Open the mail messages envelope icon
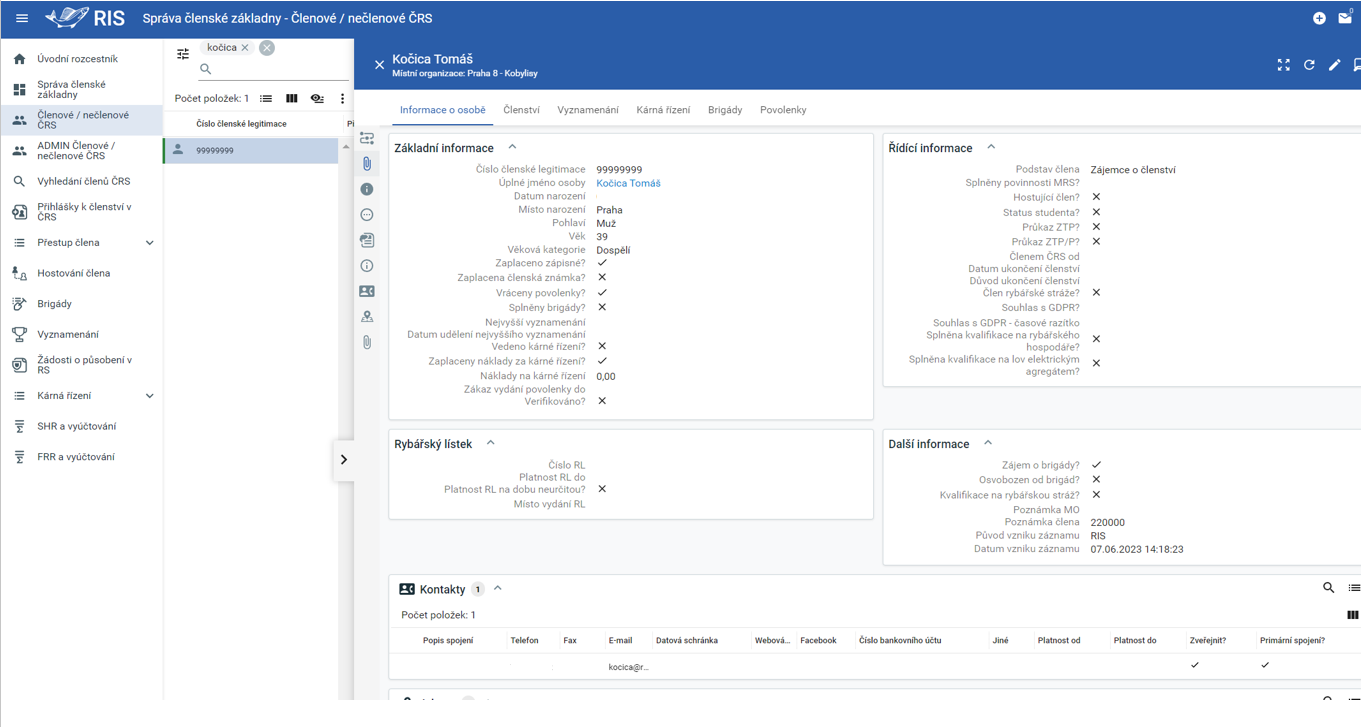The image size is (1361, 727). [1345, 18]
